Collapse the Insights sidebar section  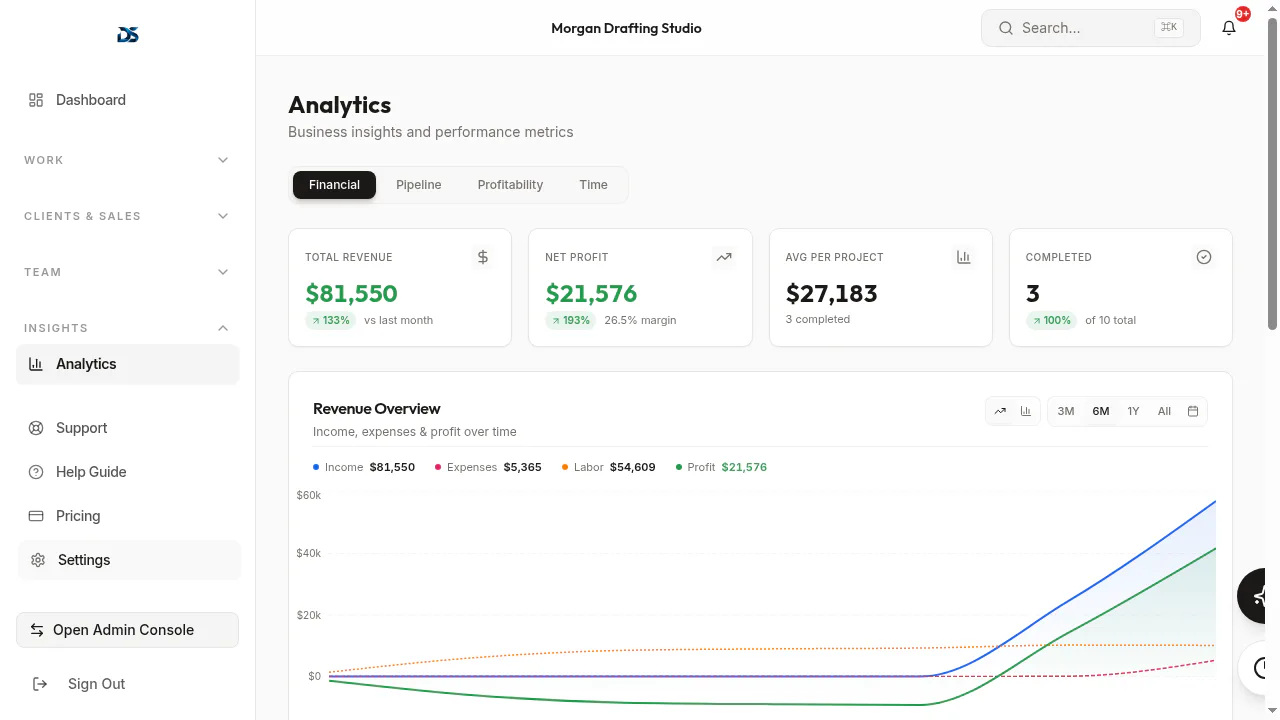tap(128, 328)
